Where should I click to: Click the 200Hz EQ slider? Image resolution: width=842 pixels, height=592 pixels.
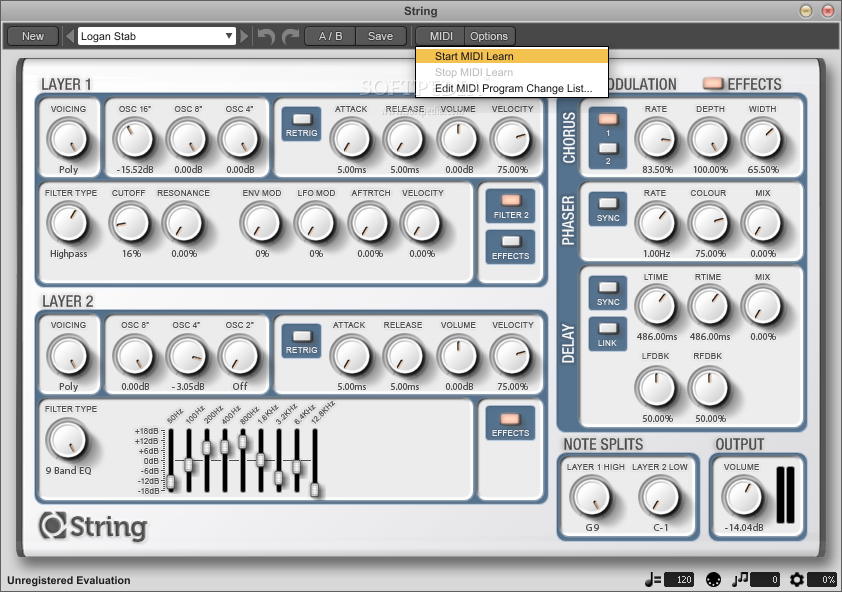point(207,460)
